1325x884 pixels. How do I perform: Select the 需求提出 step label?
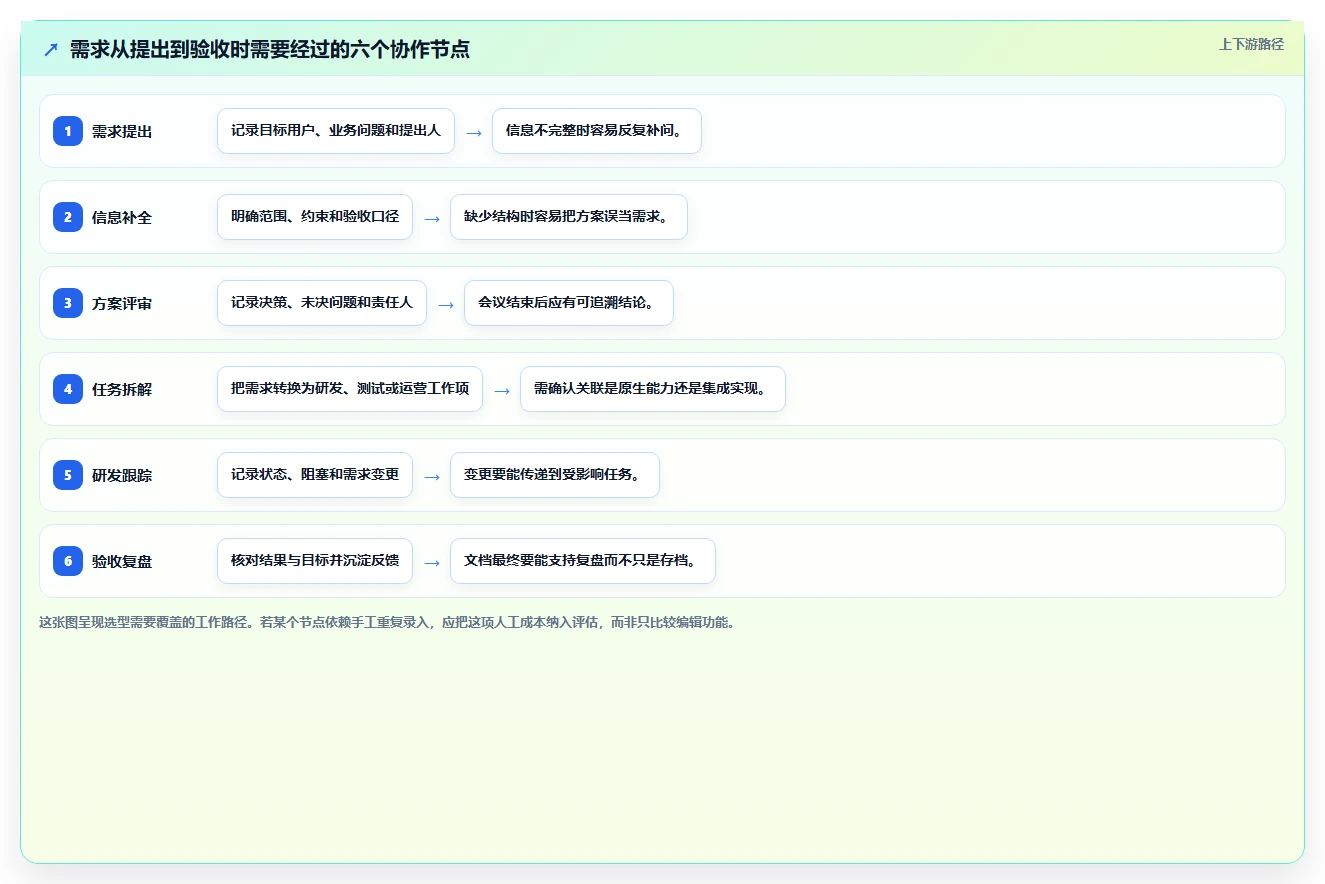(x=122, y=131)
